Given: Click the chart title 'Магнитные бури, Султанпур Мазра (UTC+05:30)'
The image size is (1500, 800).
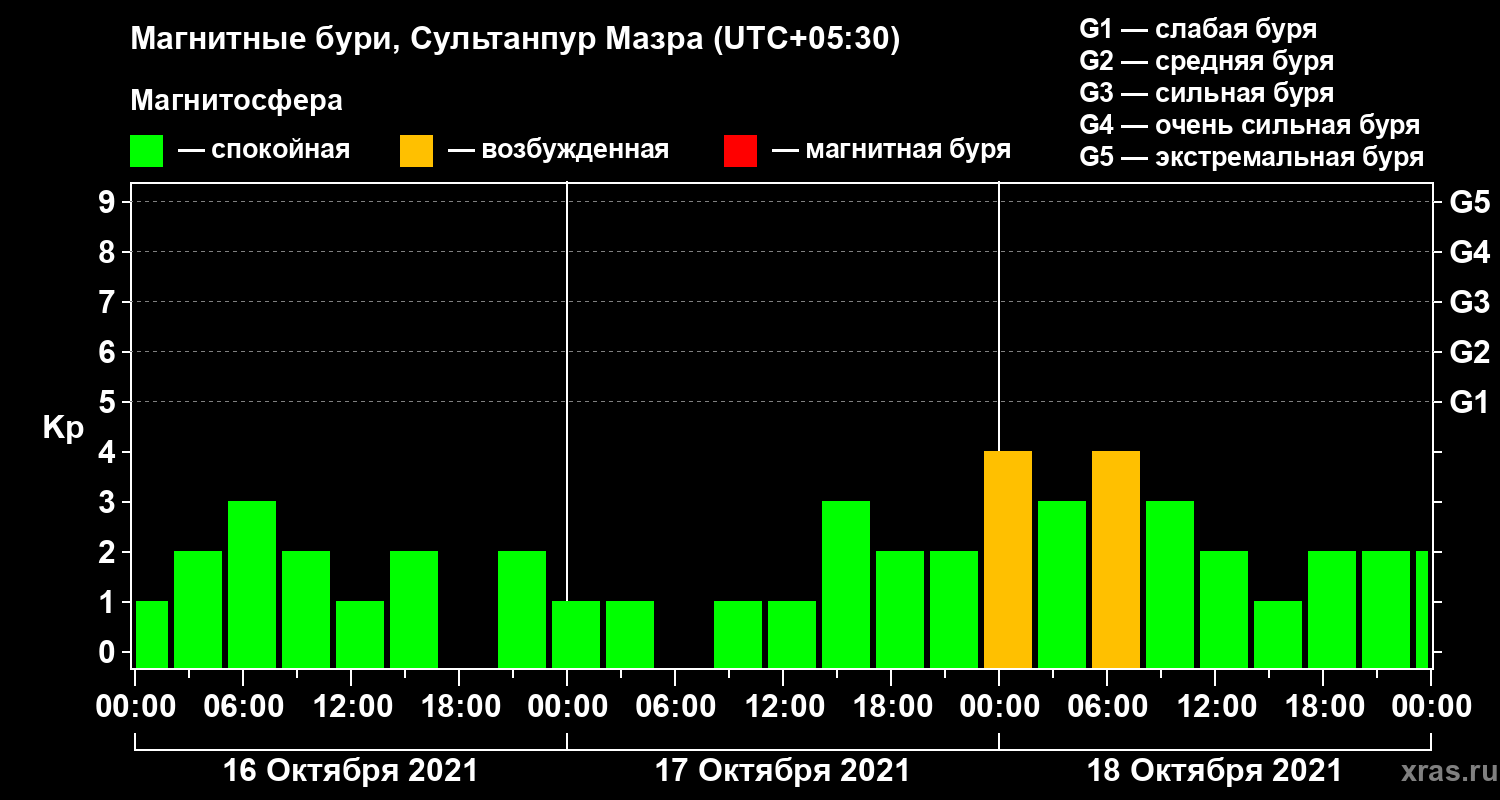Looking at the screenshot, I should click(x=515, y=40).
